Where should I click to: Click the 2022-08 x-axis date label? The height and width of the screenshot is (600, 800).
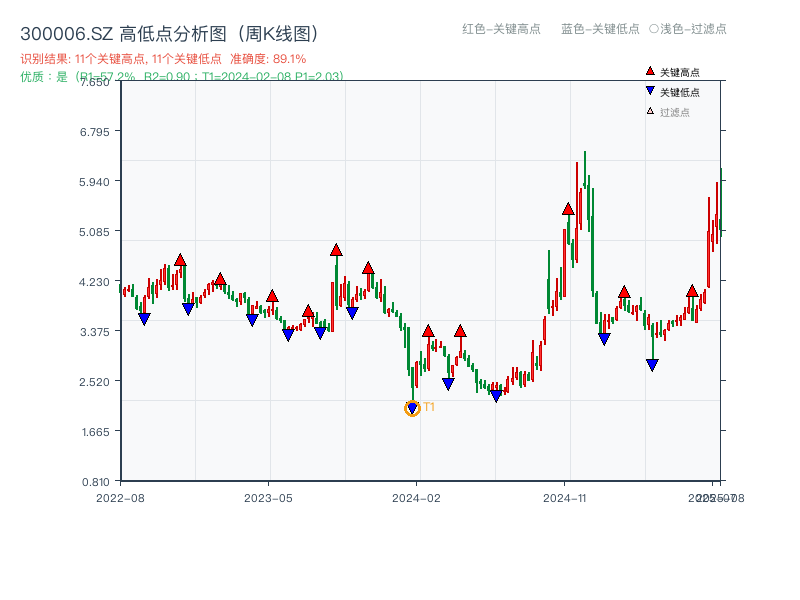point(120,498)
